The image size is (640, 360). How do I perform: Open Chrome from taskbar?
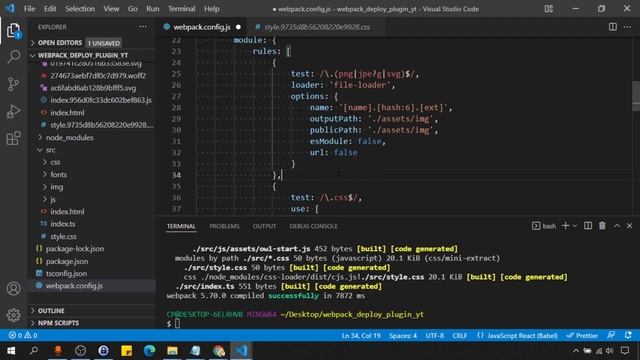pos(219,351)
